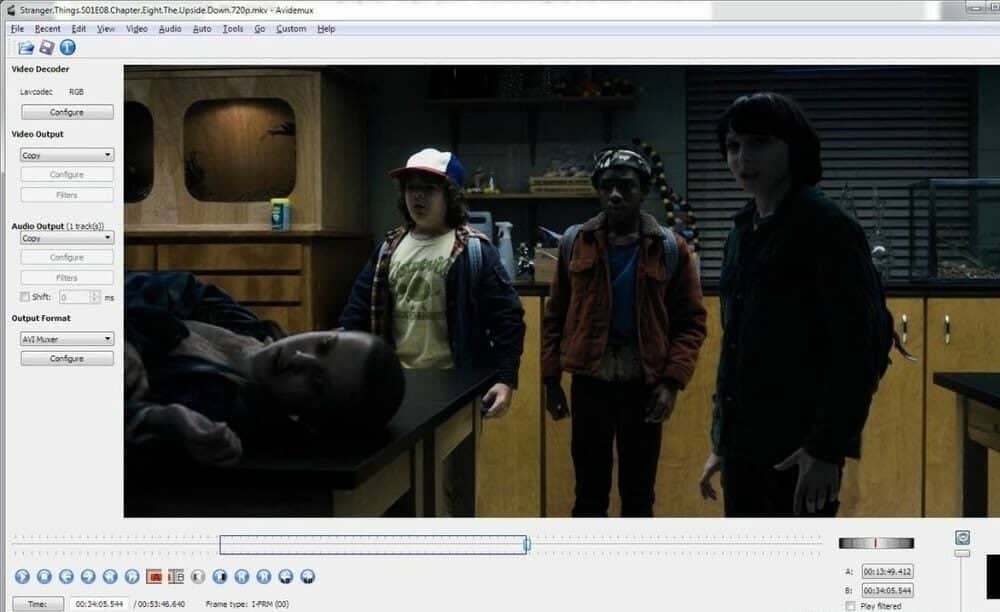This screenshot has height=612, width=1000.
Task: Go to marker B position icon
Action: point(307,576)
